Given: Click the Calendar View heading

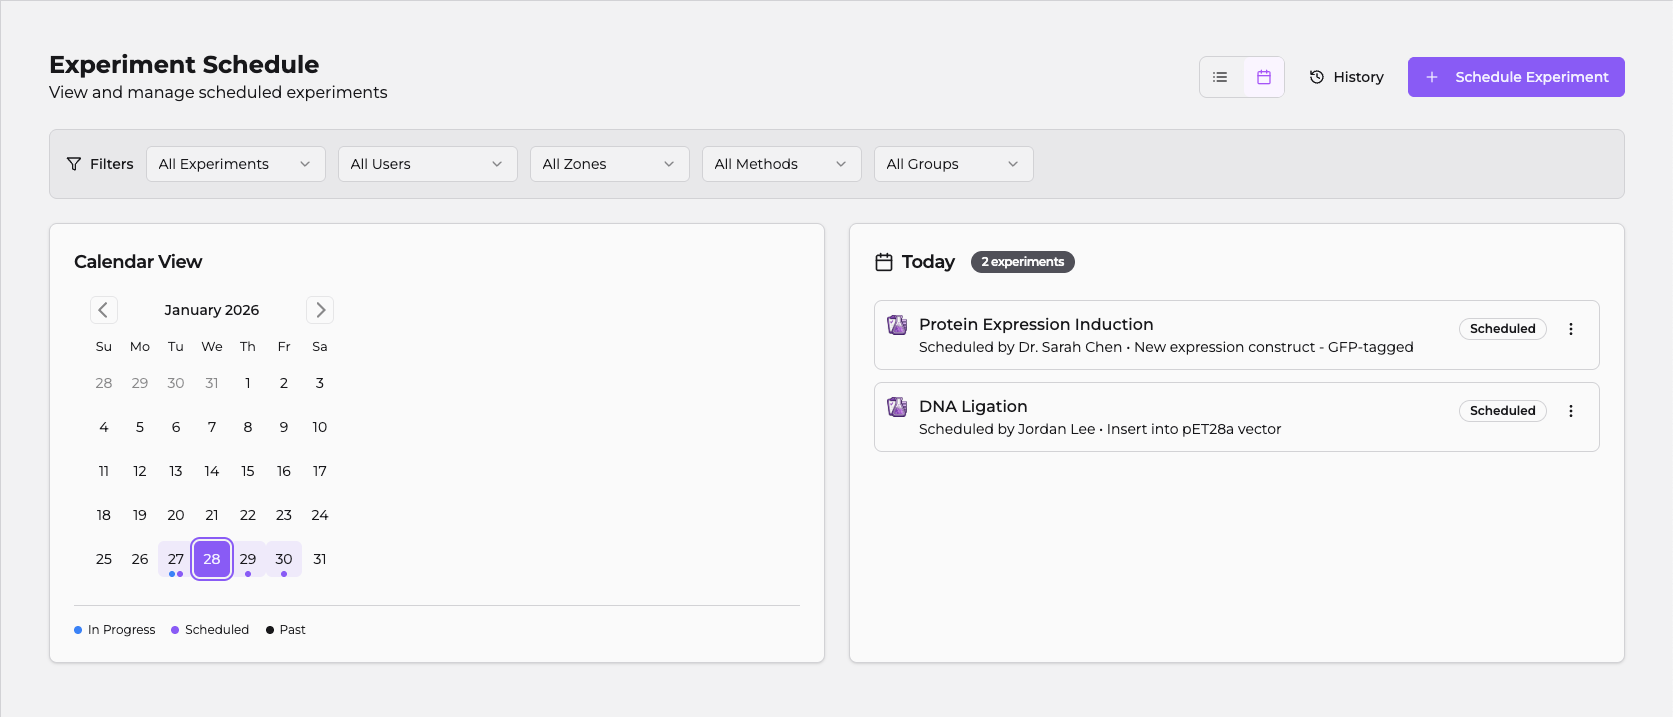Looking at the screenshot, I should point(138,262).
